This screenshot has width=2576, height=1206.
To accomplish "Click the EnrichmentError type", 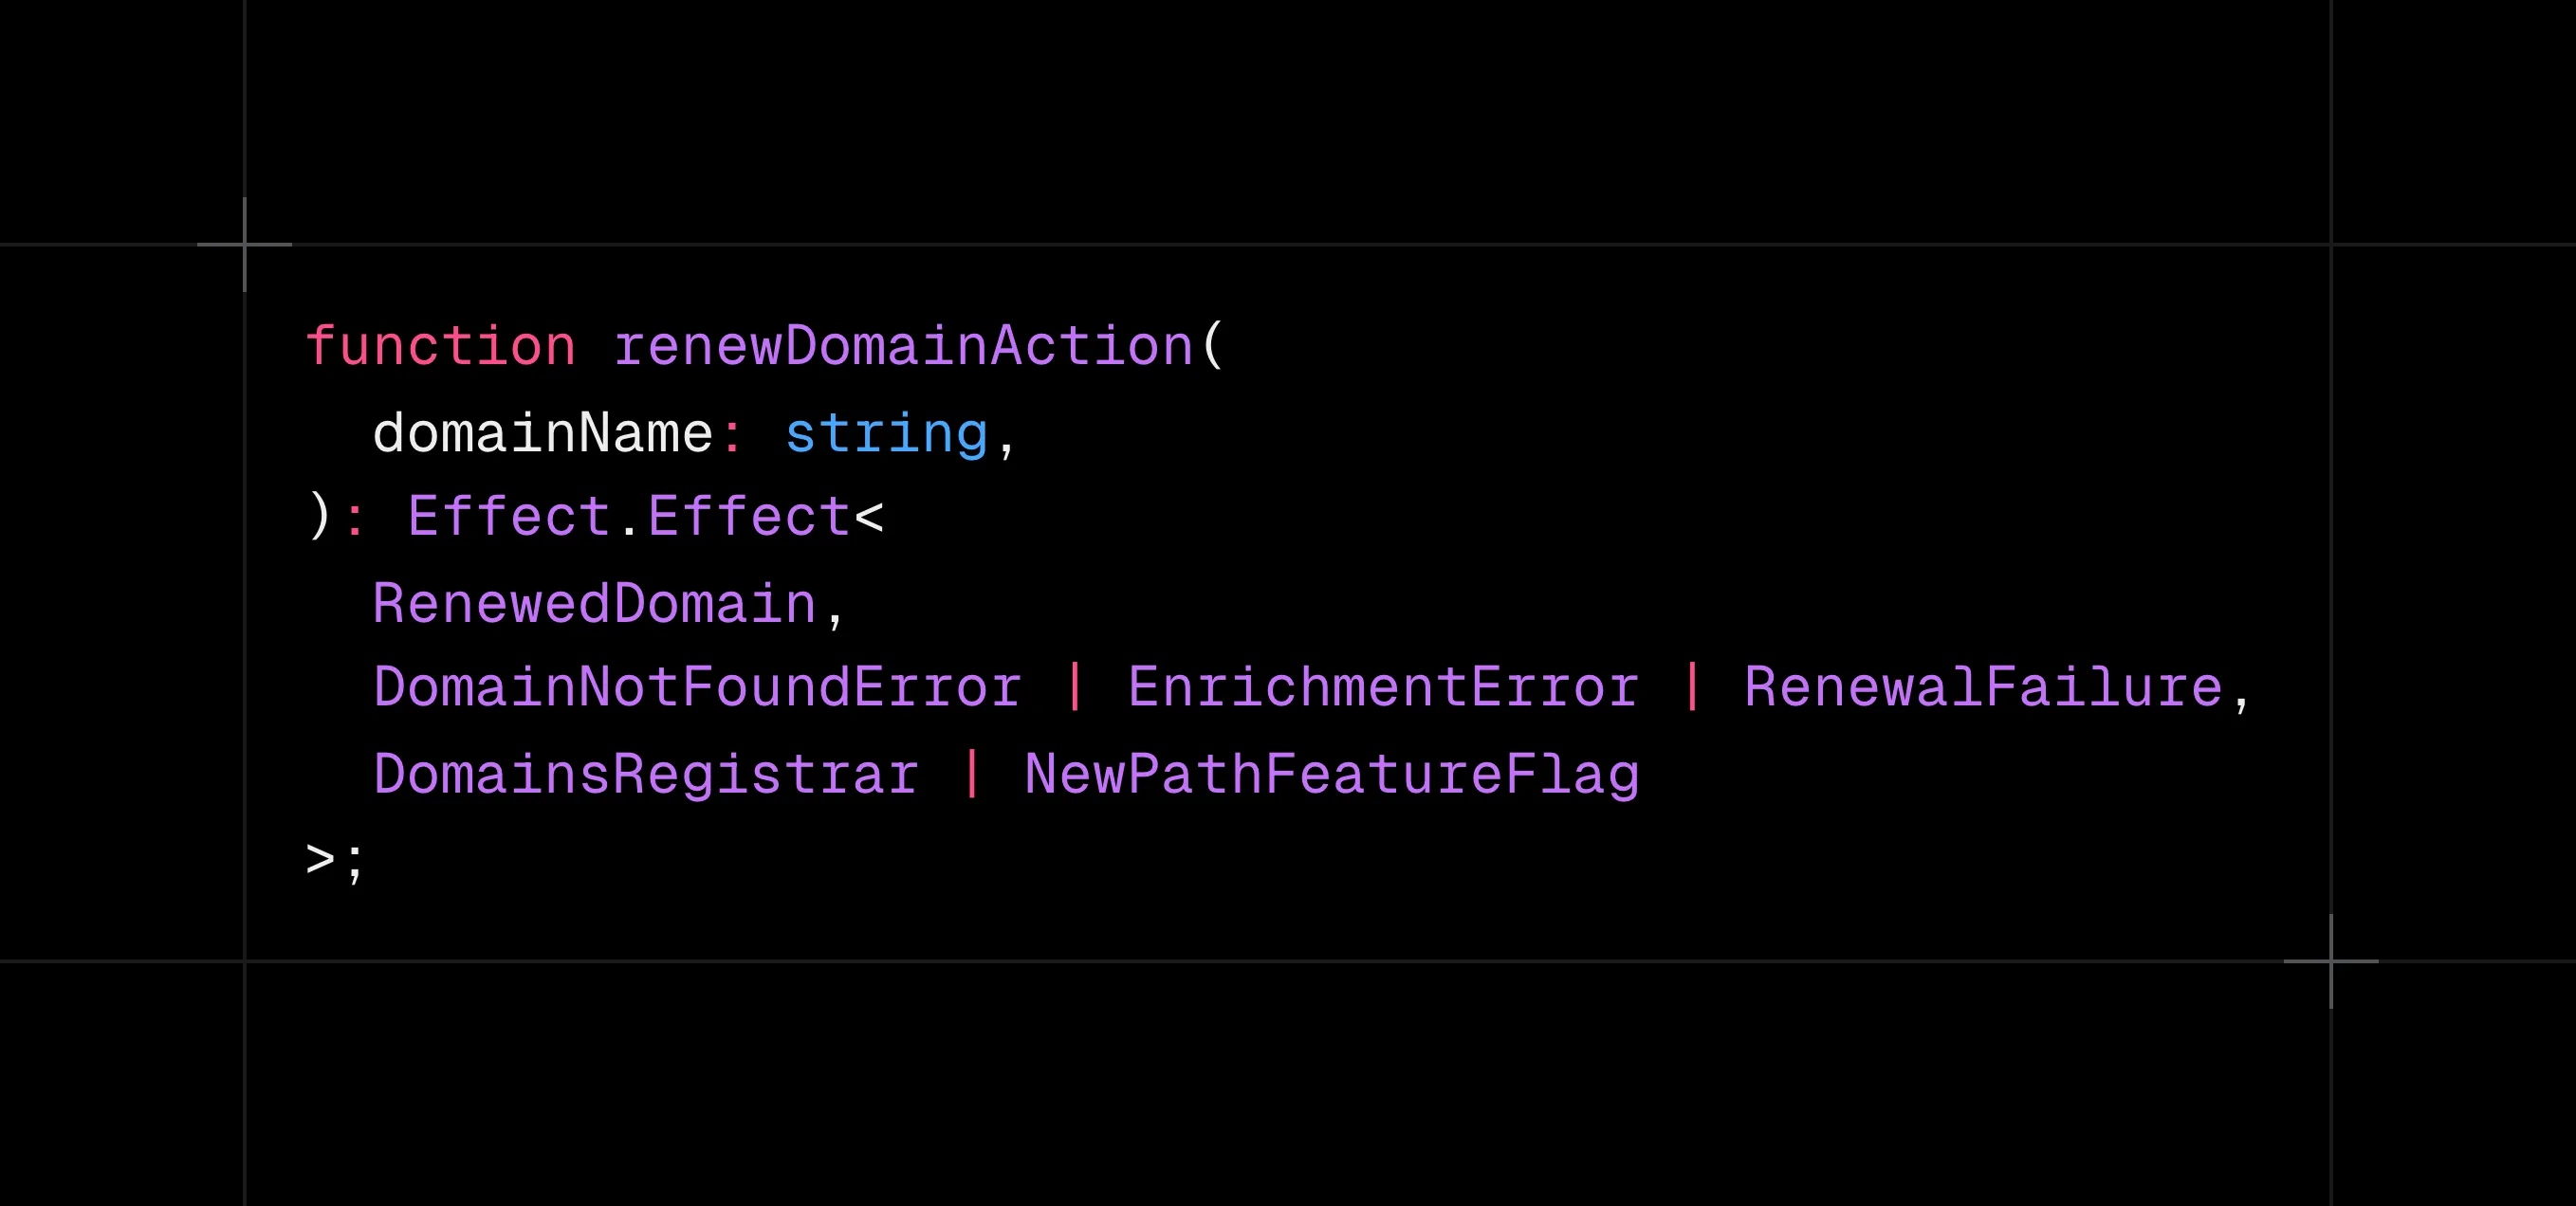I will (x=1384, y=688).
